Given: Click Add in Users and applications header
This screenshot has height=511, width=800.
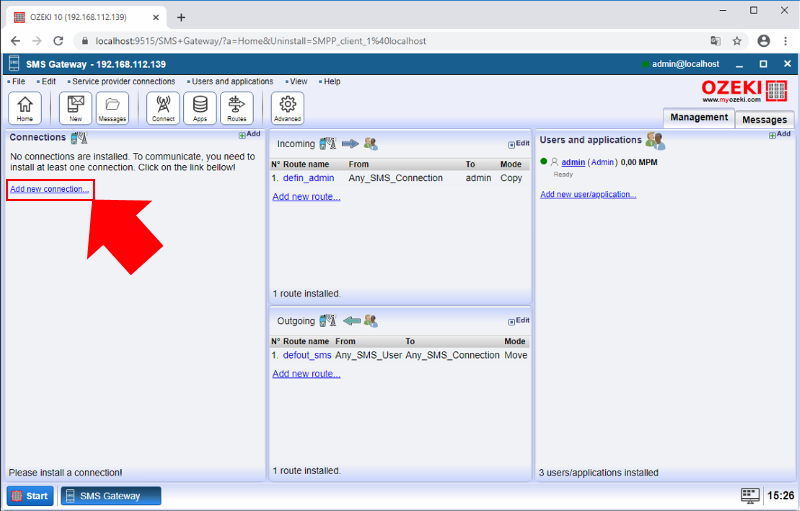Looking at the screenshot, I should [780, 134].
